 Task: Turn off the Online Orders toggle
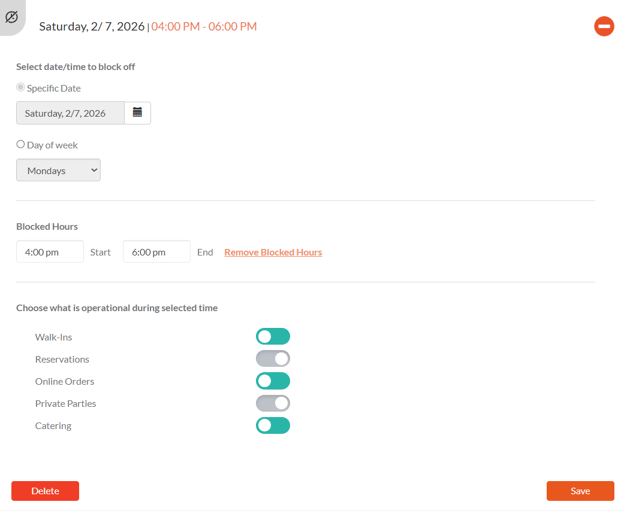click(x=273, y=381)
